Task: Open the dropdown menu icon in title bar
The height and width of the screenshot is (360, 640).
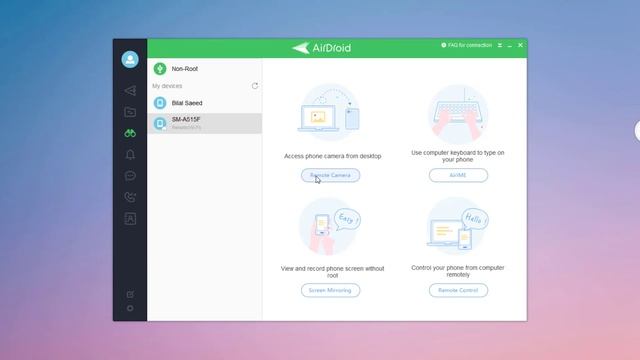Action: [x=500, y=45]
